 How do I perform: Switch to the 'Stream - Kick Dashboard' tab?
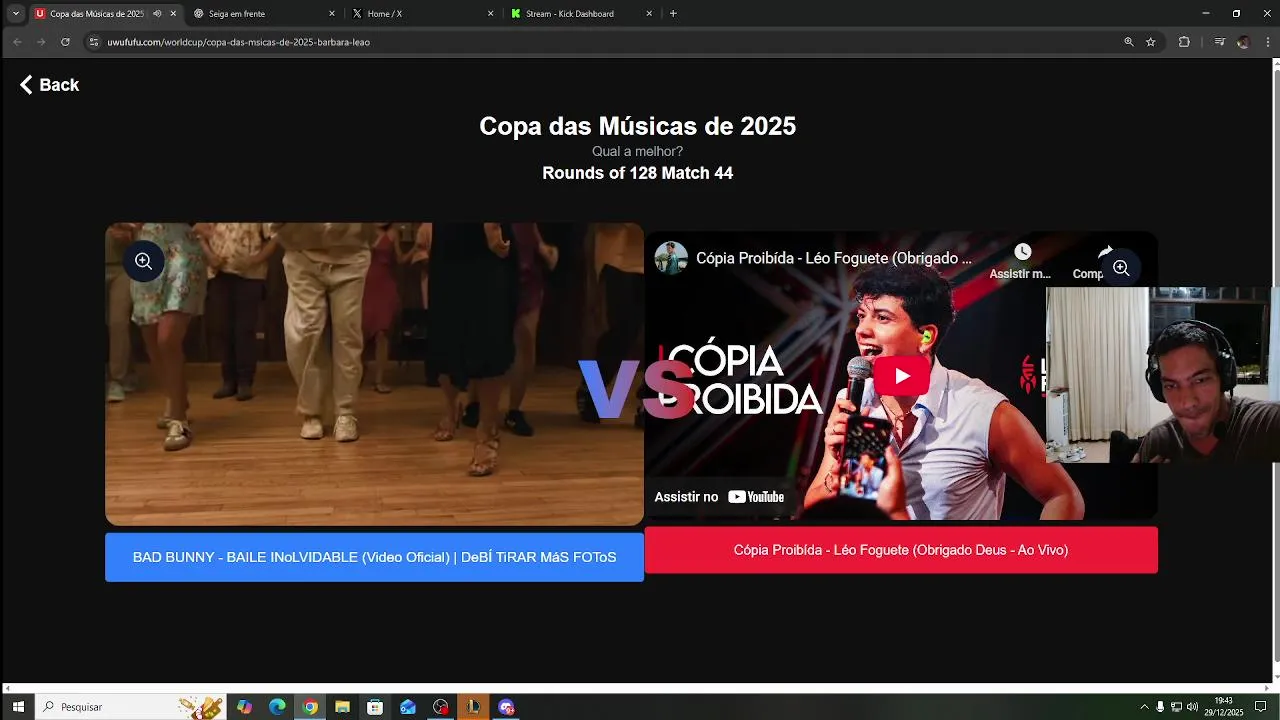coord(581,14)
